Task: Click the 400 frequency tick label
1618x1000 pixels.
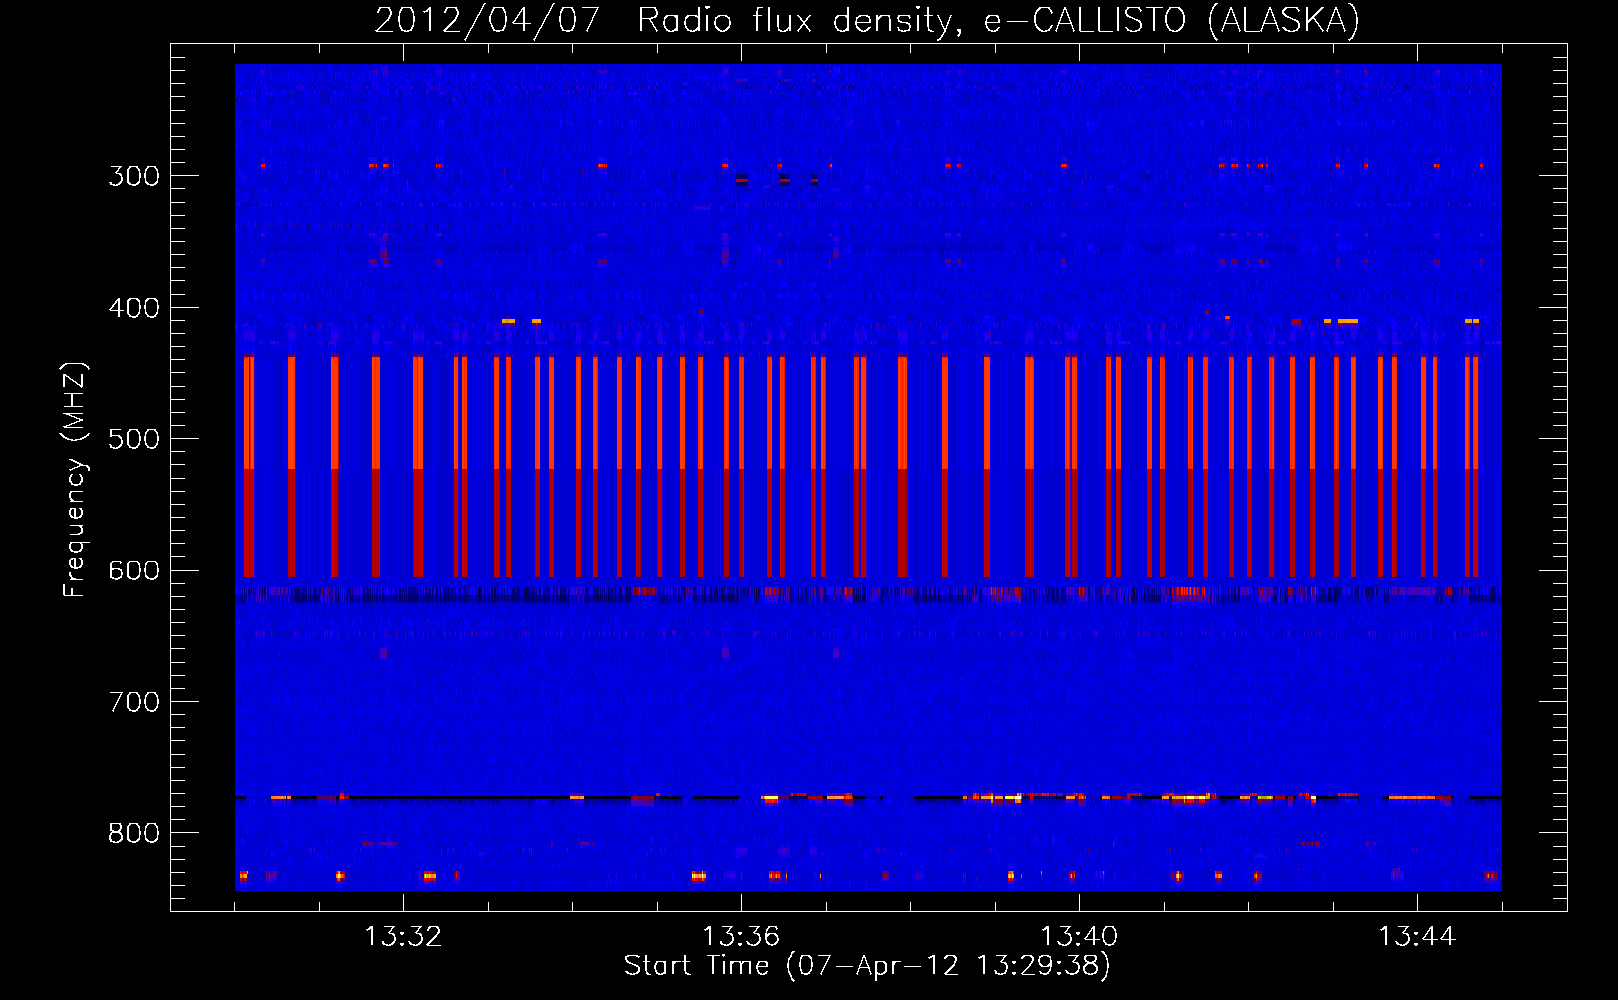Action: tap(134, 308)
